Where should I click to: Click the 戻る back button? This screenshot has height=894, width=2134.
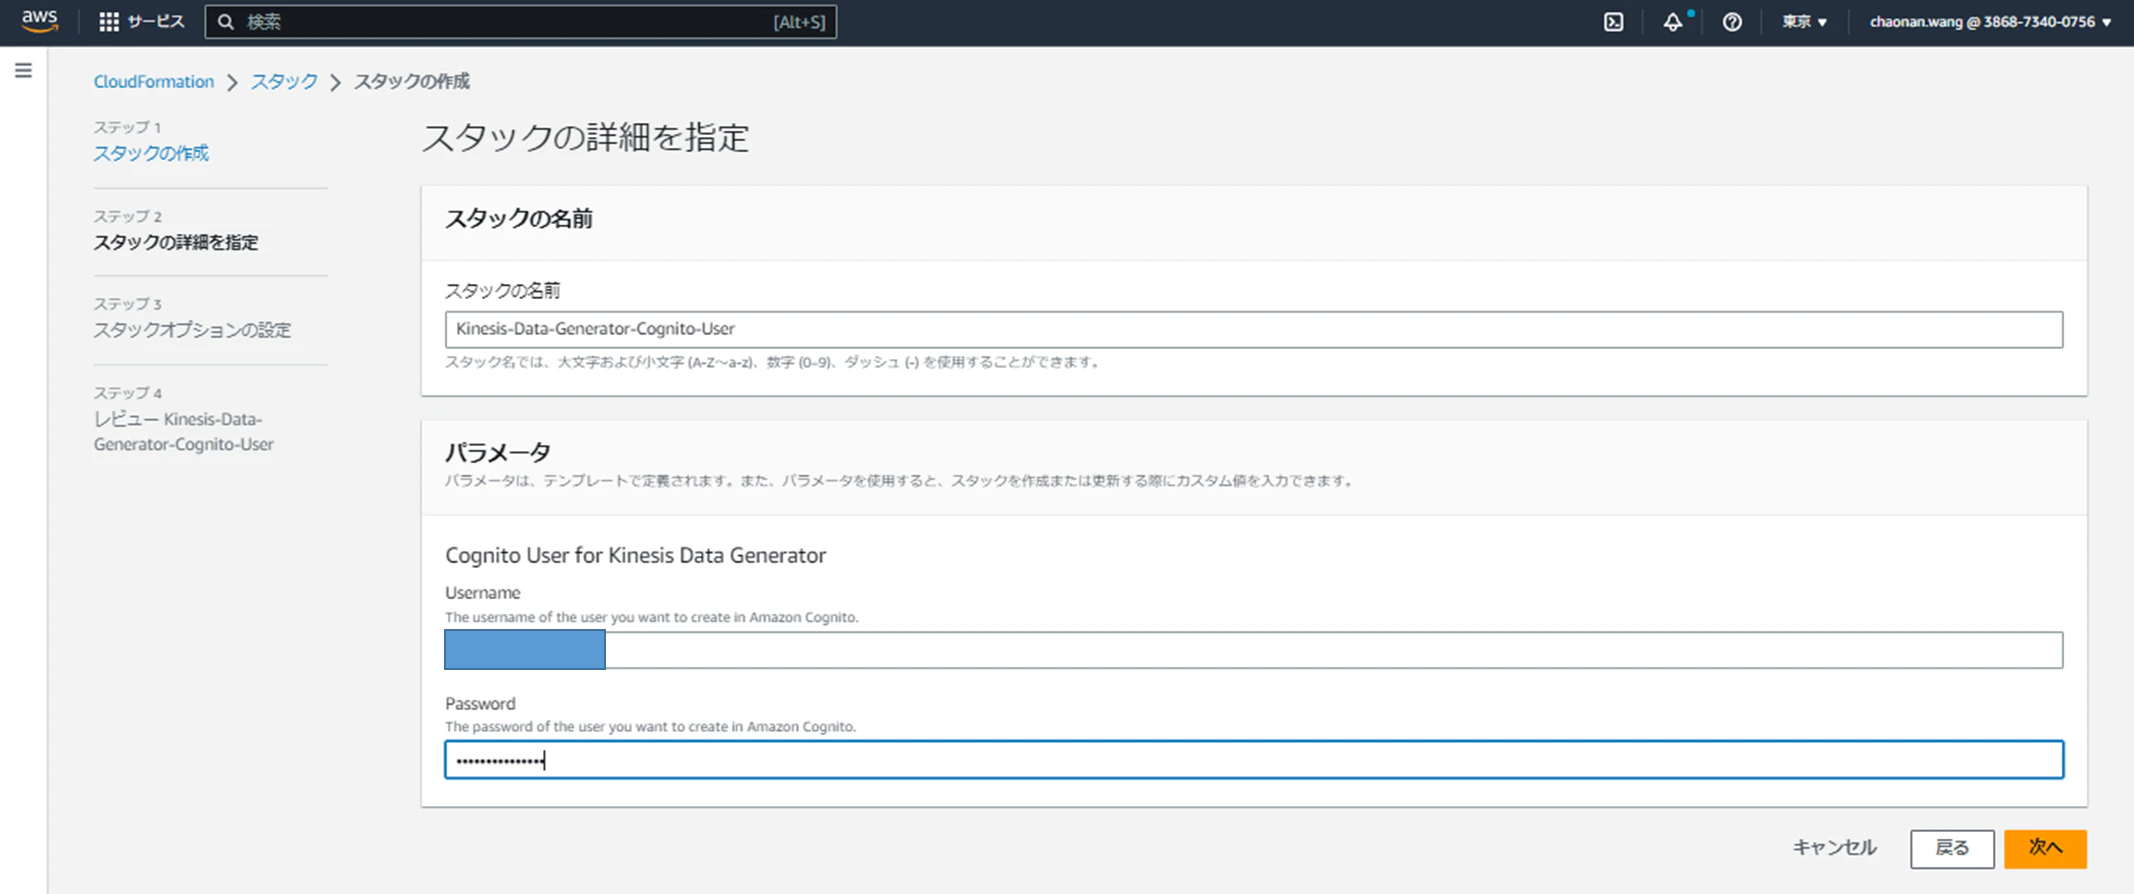click(1952, 848)
